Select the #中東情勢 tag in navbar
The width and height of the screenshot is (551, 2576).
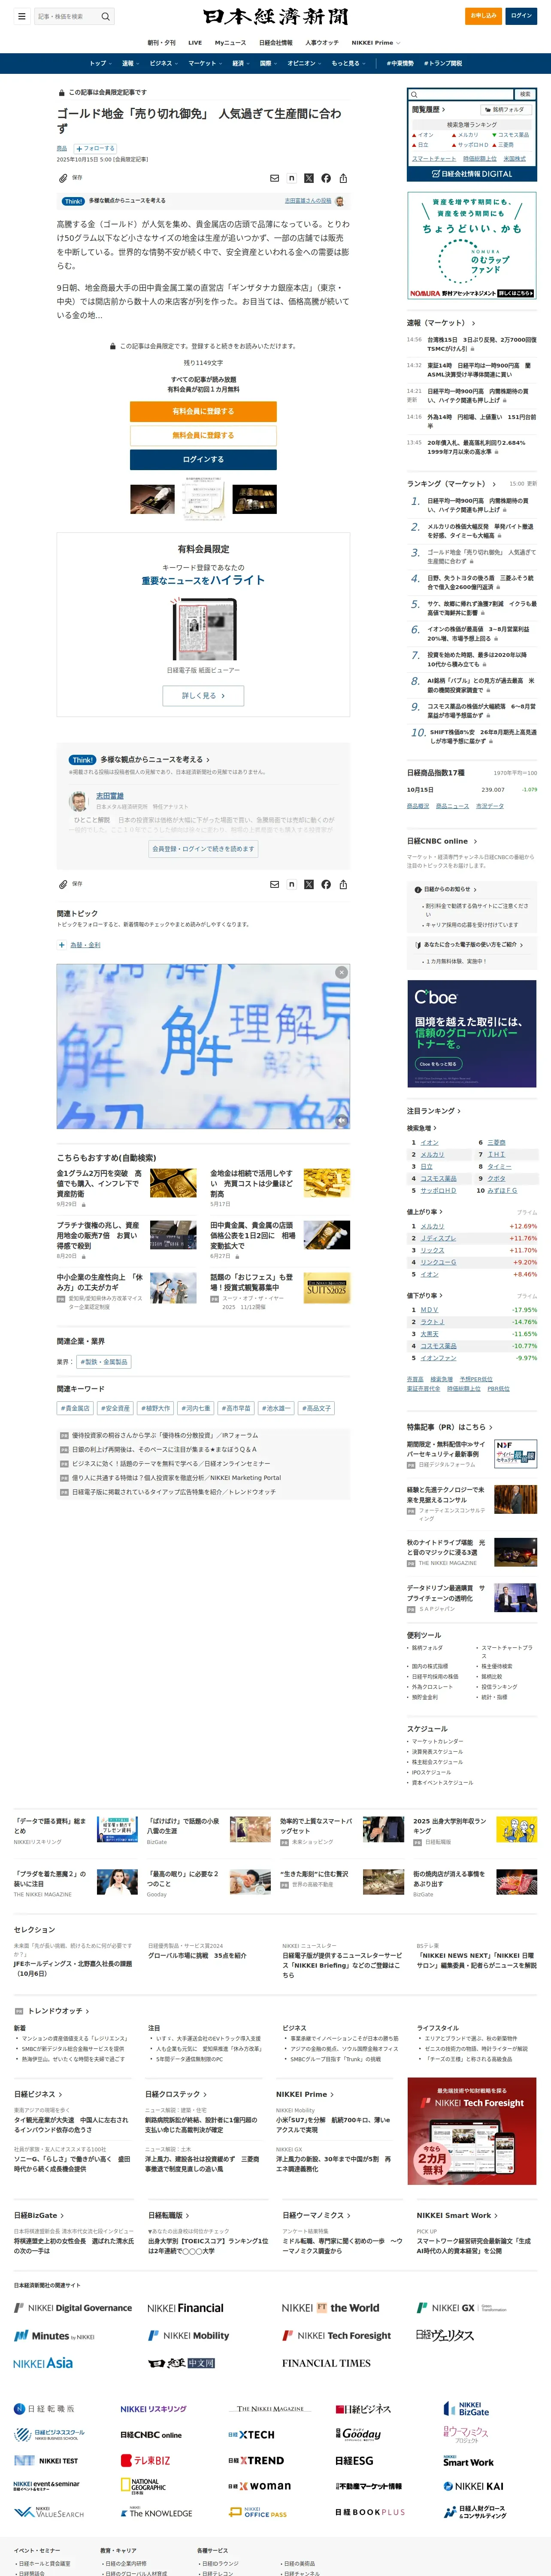tap(400, 63)
